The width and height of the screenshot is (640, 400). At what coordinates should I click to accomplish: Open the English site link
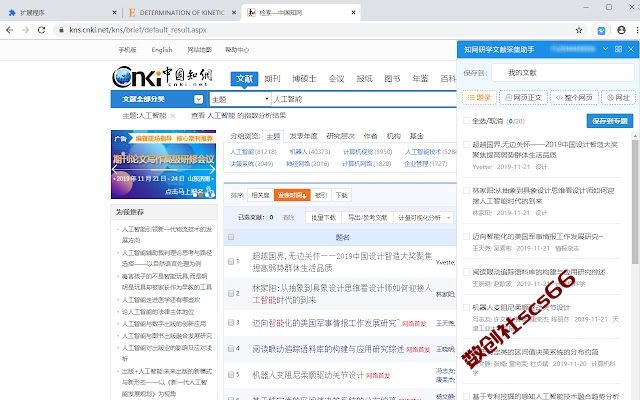click(162, 50)
